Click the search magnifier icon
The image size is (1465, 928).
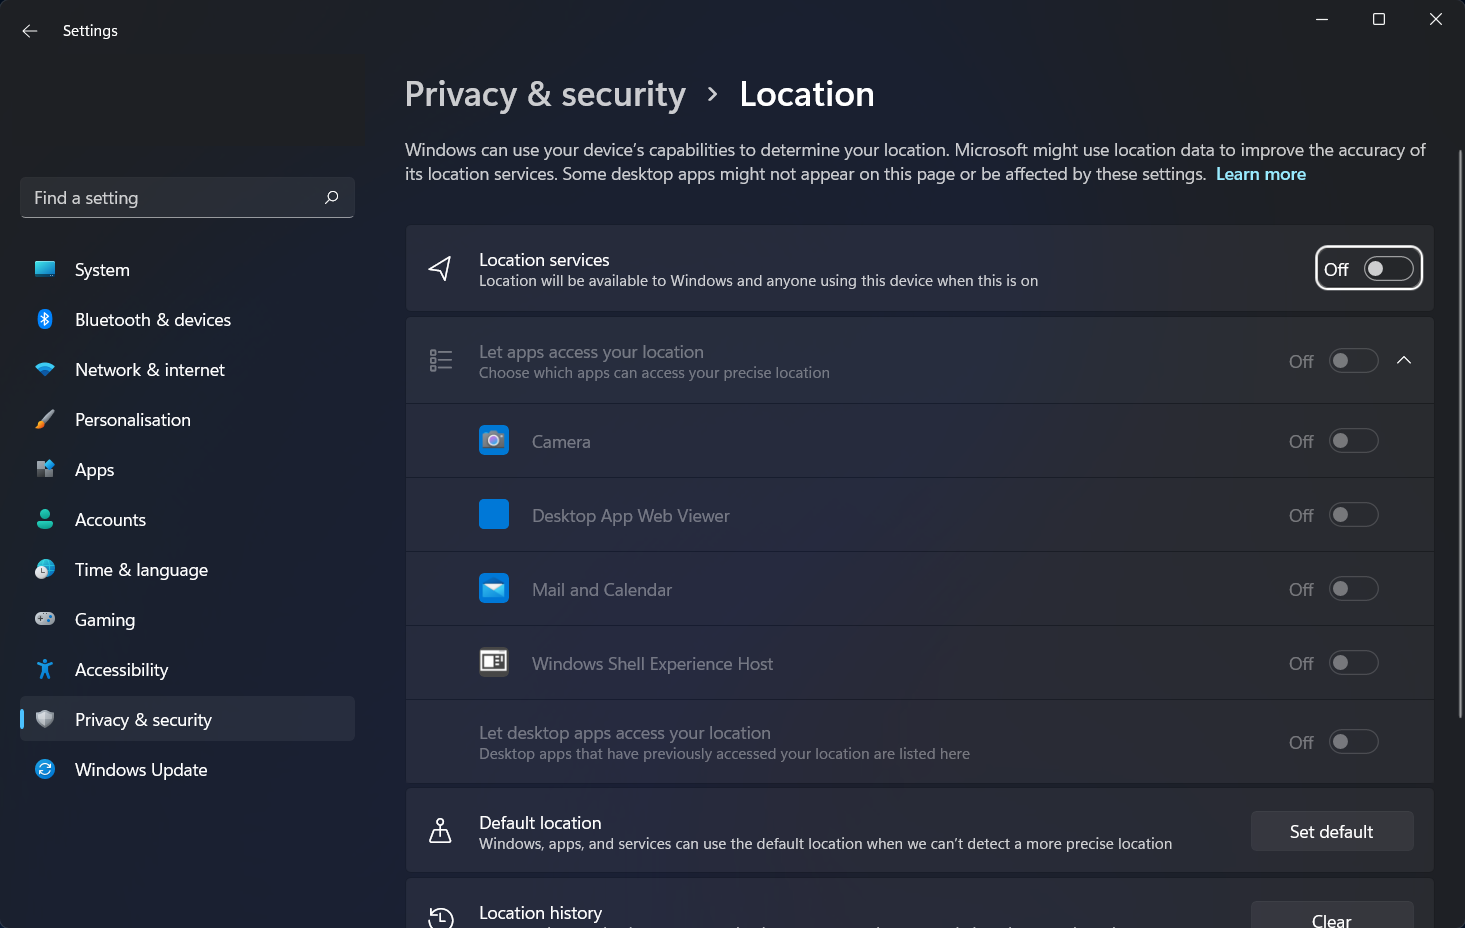(x=332, y=198)
